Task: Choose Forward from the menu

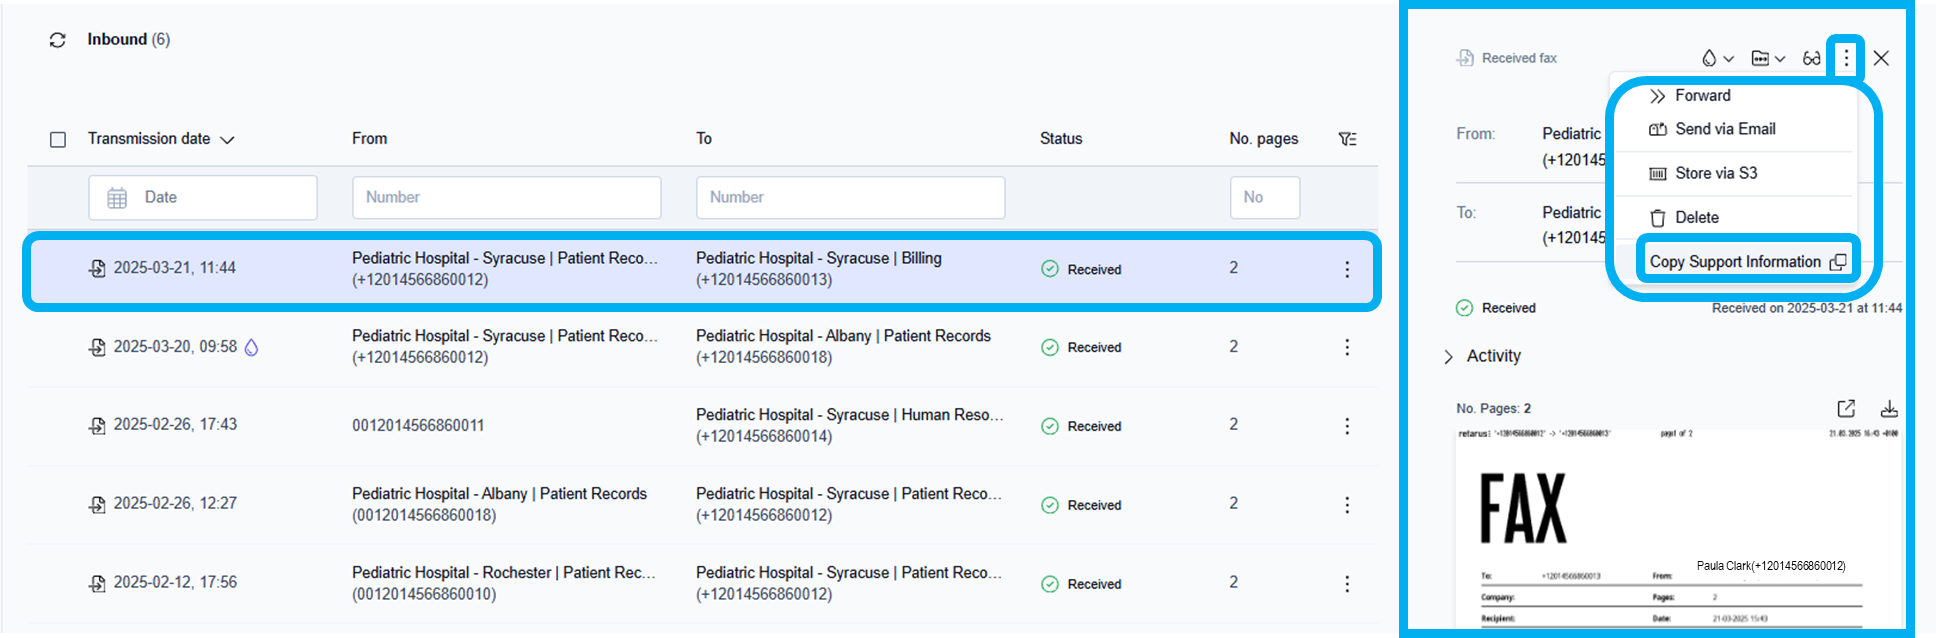Action: (x=1702, y=96)
